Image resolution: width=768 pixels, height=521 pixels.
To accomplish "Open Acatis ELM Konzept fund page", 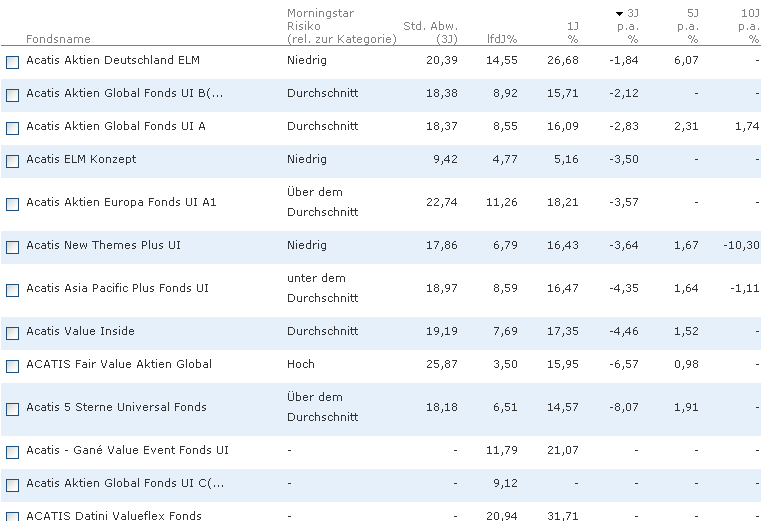I will click(81, 159).
